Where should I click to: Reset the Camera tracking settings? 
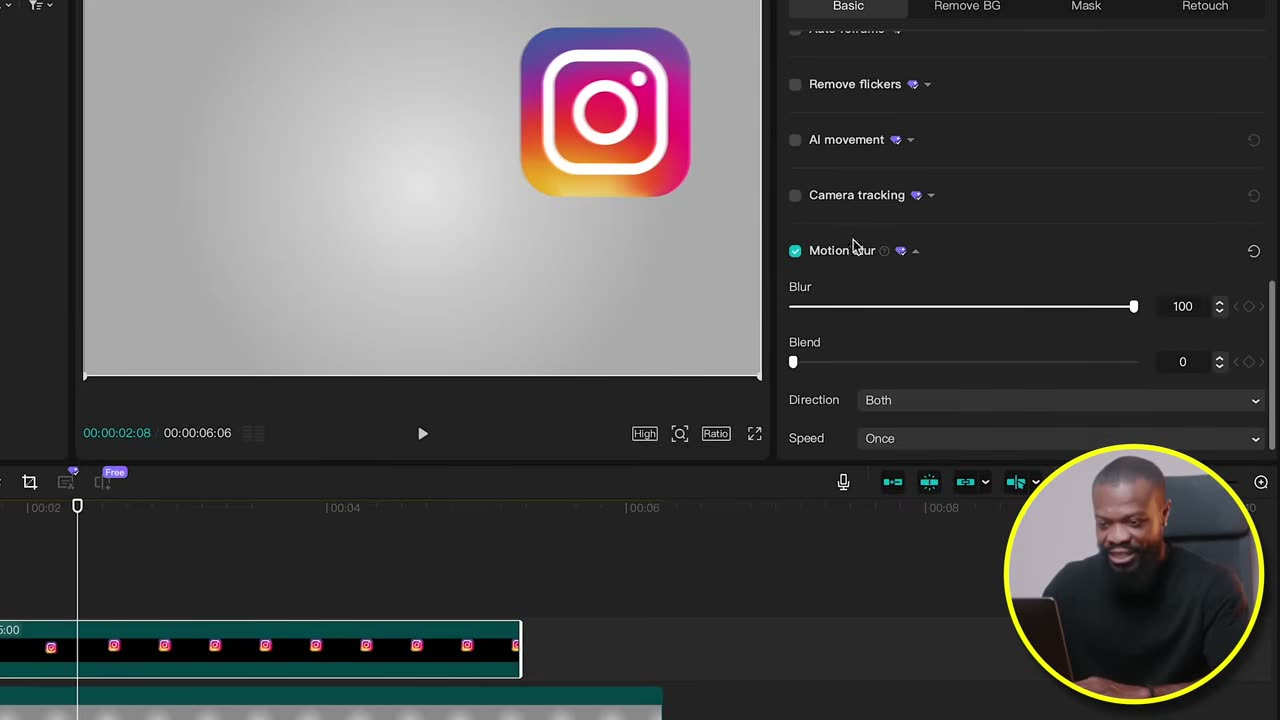click(1253, 196)
